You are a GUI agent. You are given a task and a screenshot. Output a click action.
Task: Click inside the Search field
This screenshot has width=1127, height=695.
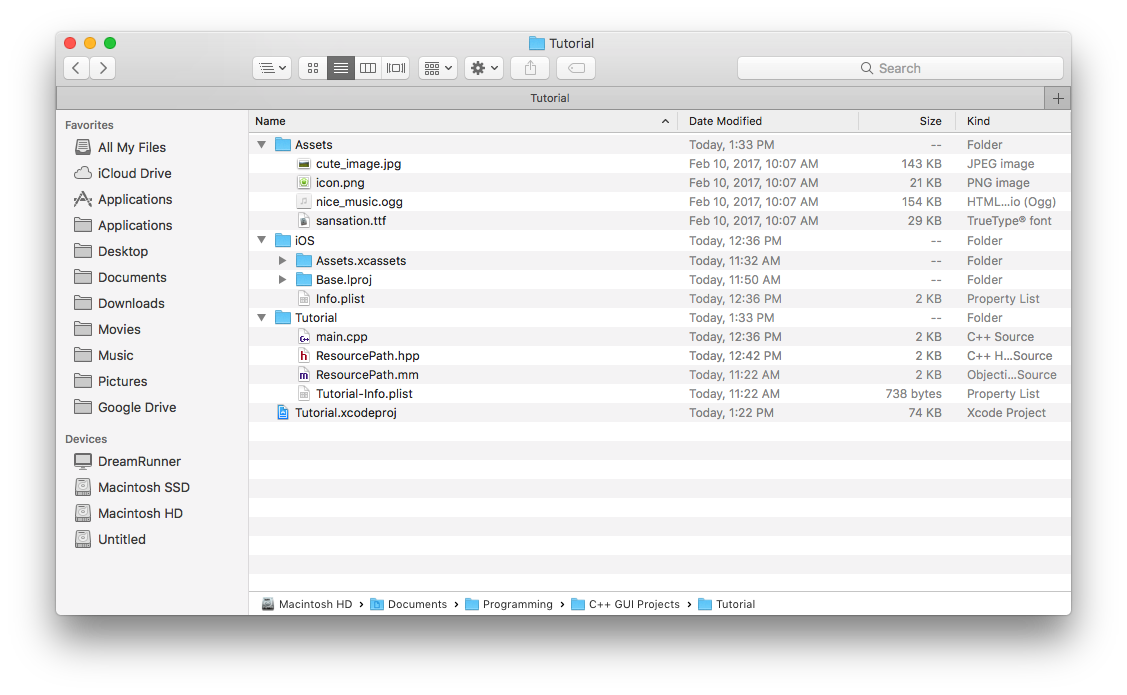pyautogui.click(x=899, y=67)
